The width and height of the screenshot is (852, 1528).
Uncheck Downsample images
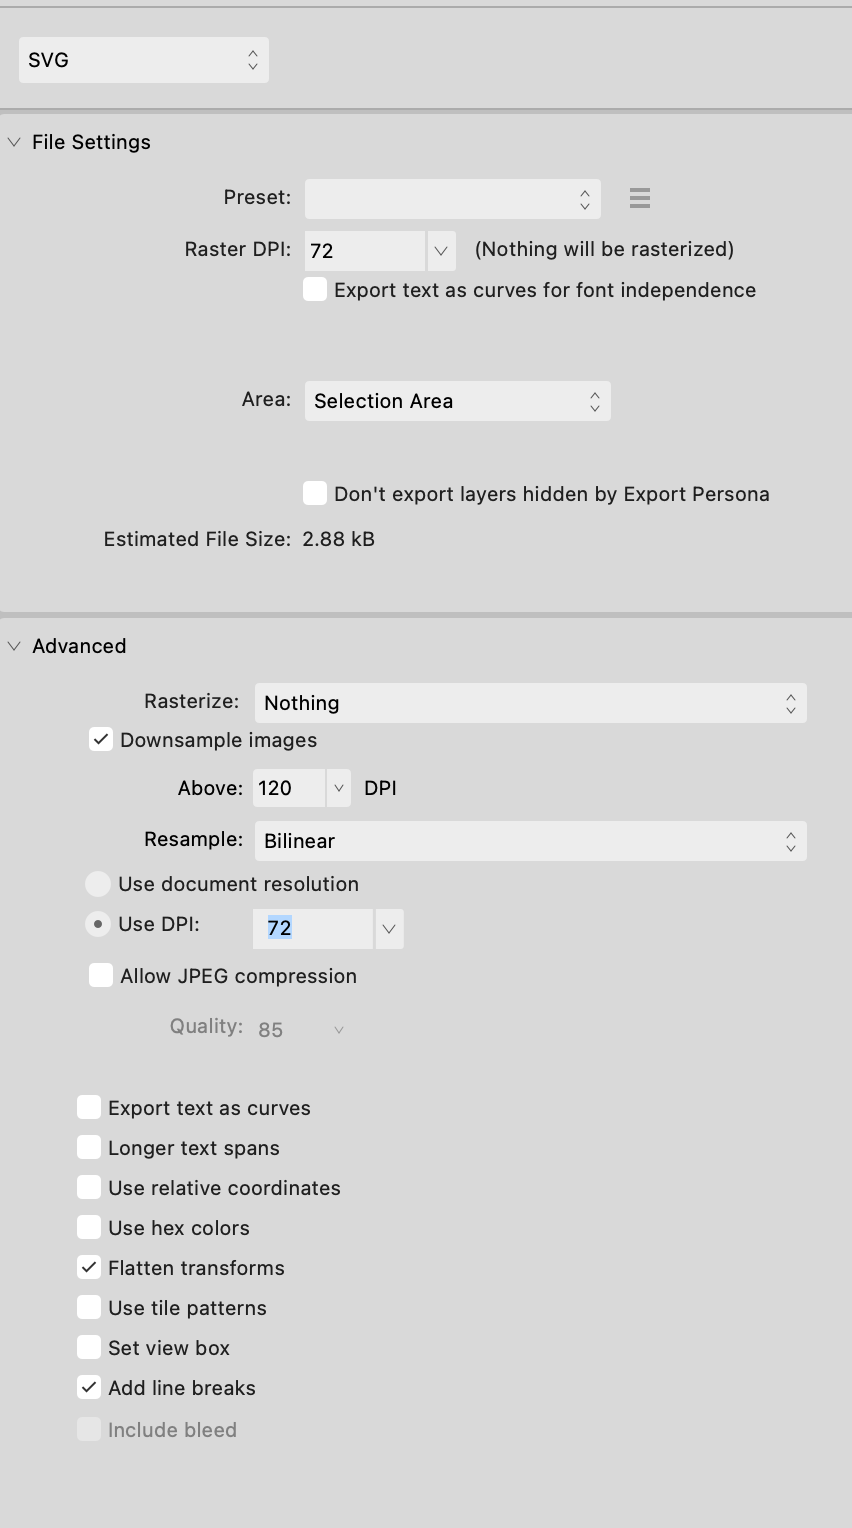(x=101, y=740)
